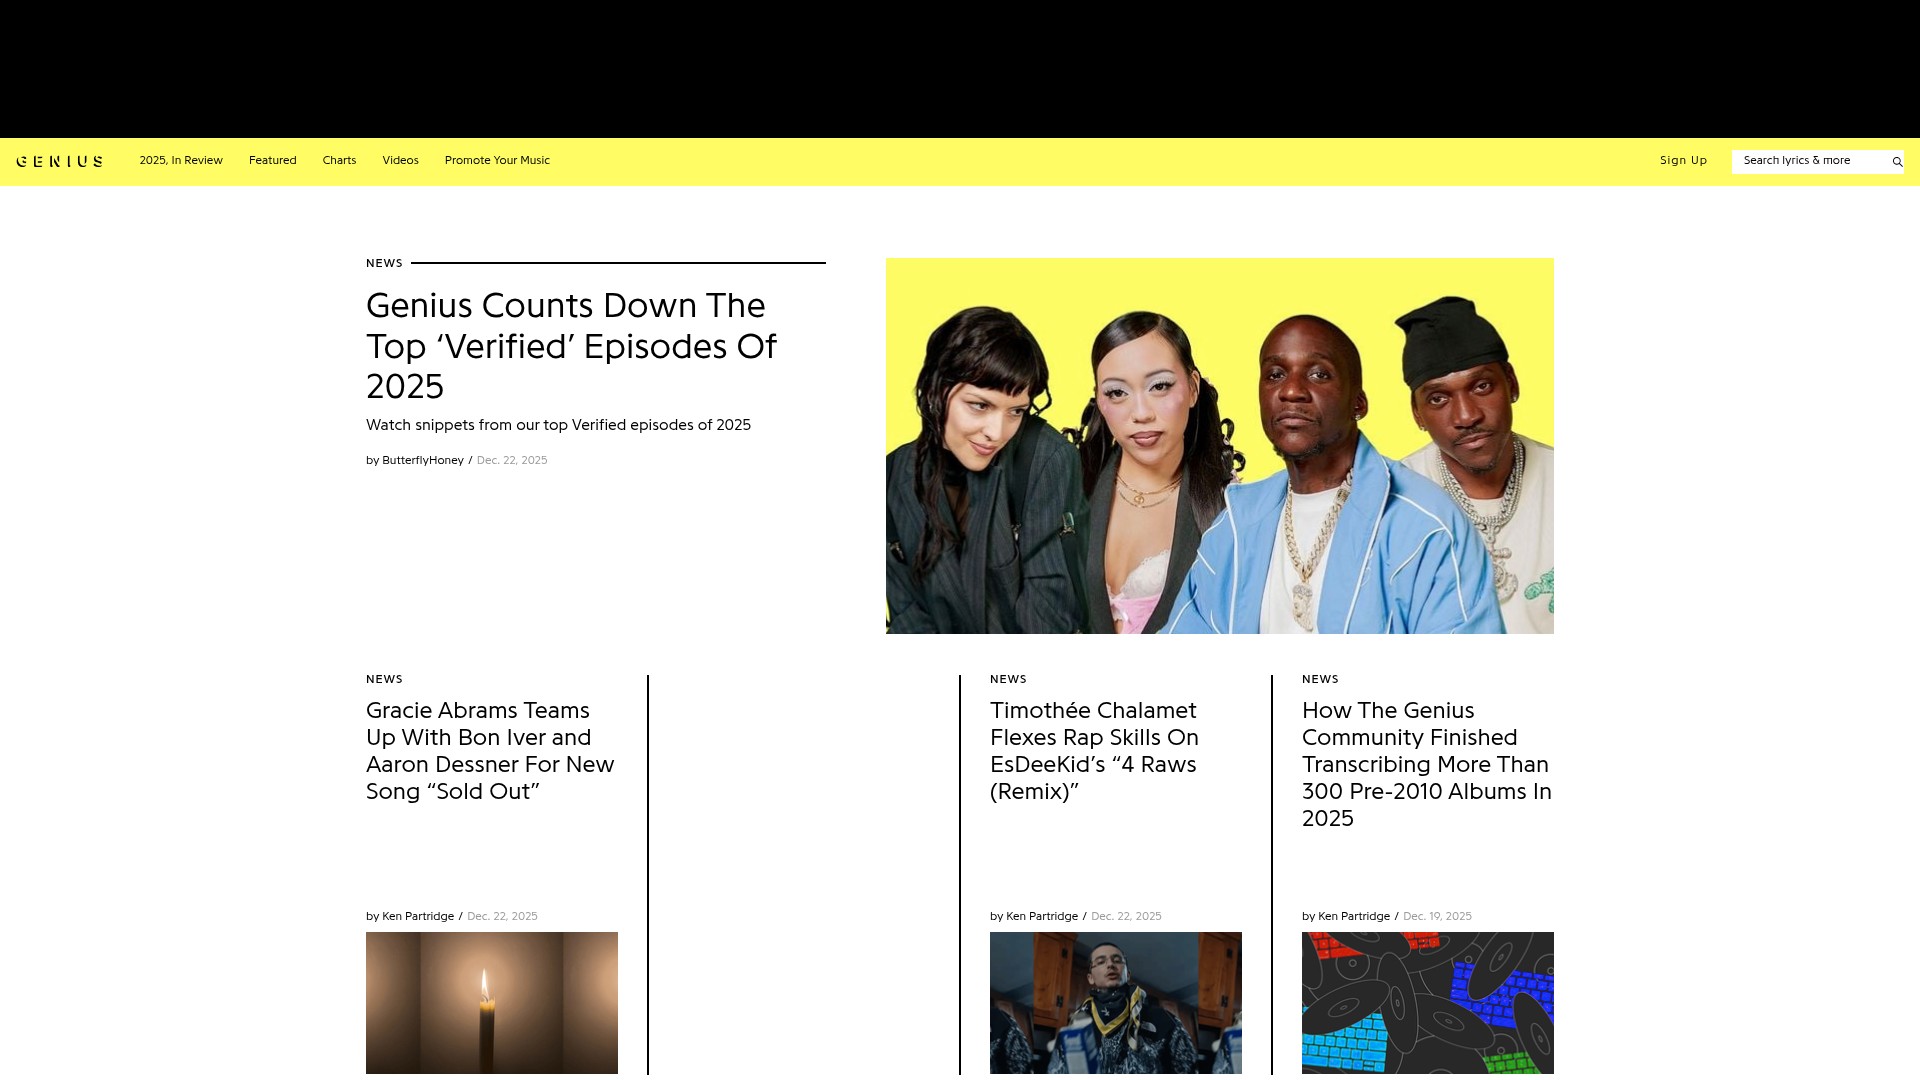
Task: Click the NEWS label above Genius Community story
Action: point(1320,680)
